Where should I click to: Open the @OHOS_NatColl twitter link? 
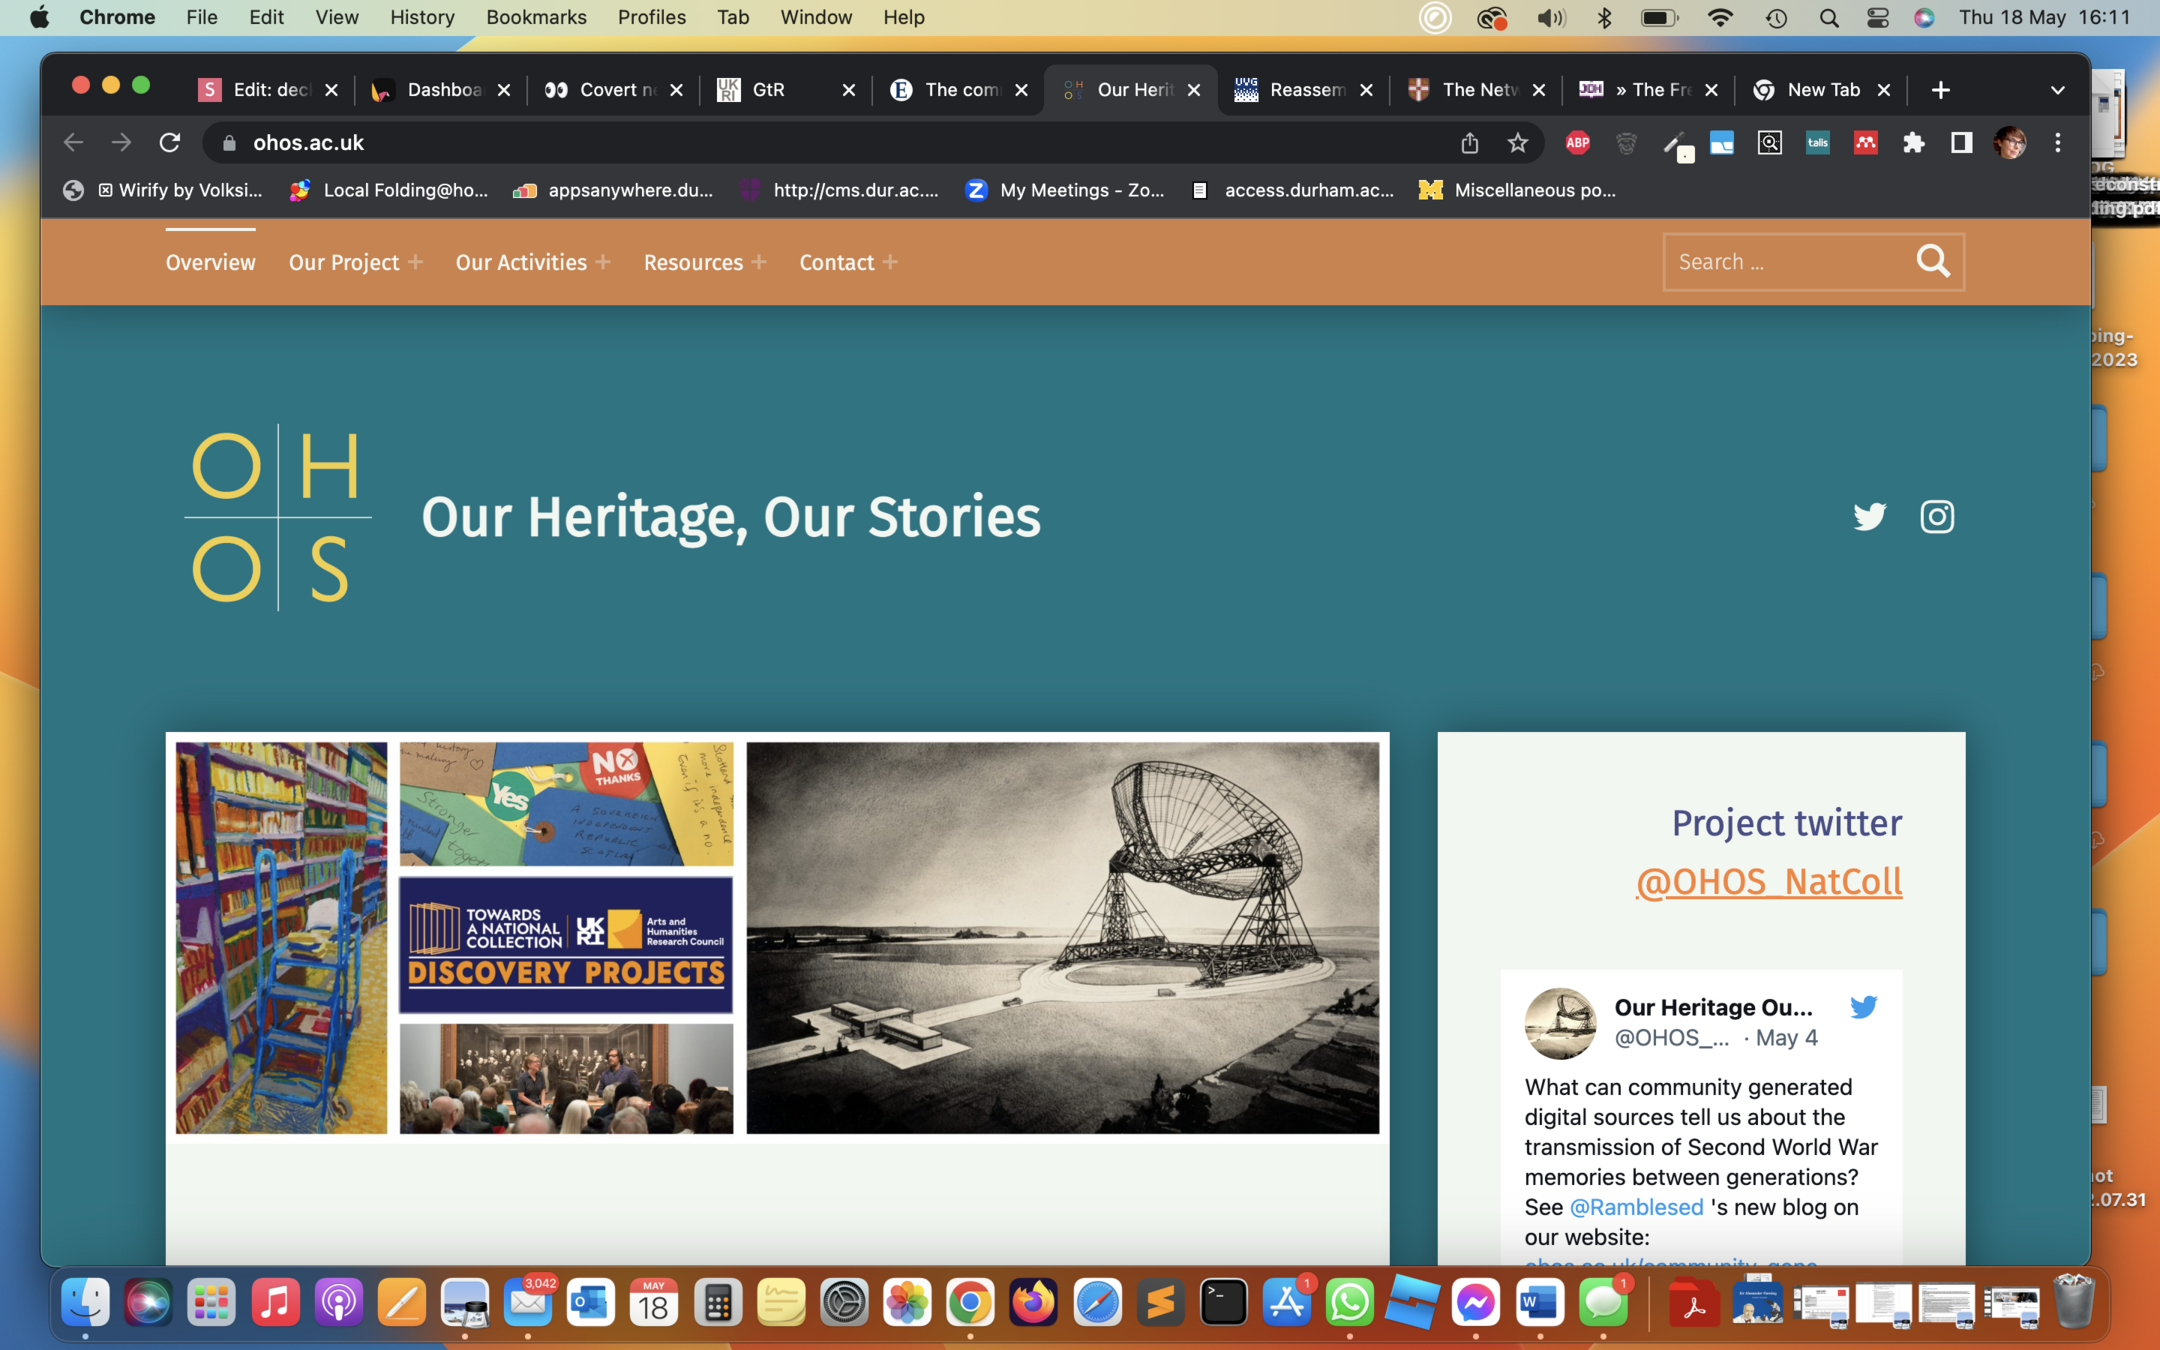pyautogui.click(x=1768, y=881)
